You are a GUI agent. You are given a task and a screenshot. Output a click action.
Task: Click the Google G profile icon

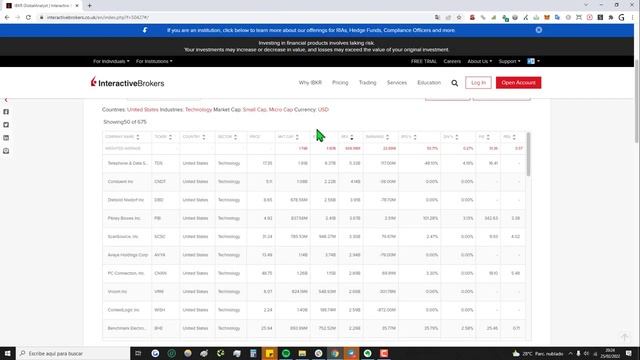pos(621,17)
